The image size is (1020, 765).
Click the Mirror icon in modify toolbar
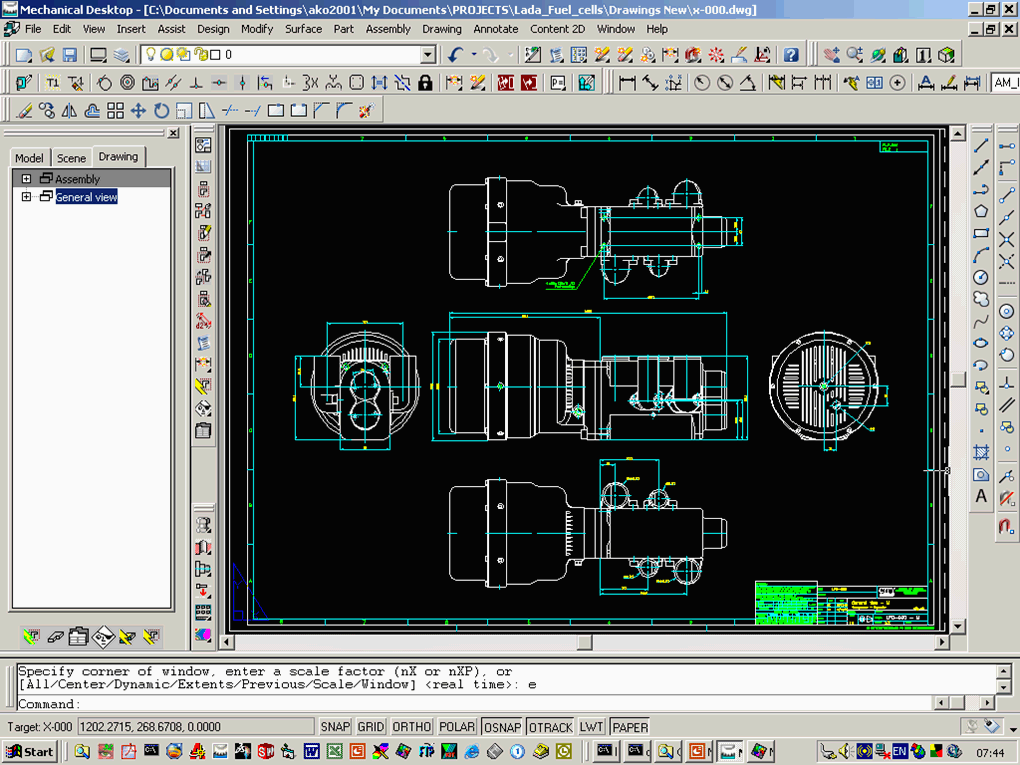[69, 111]
